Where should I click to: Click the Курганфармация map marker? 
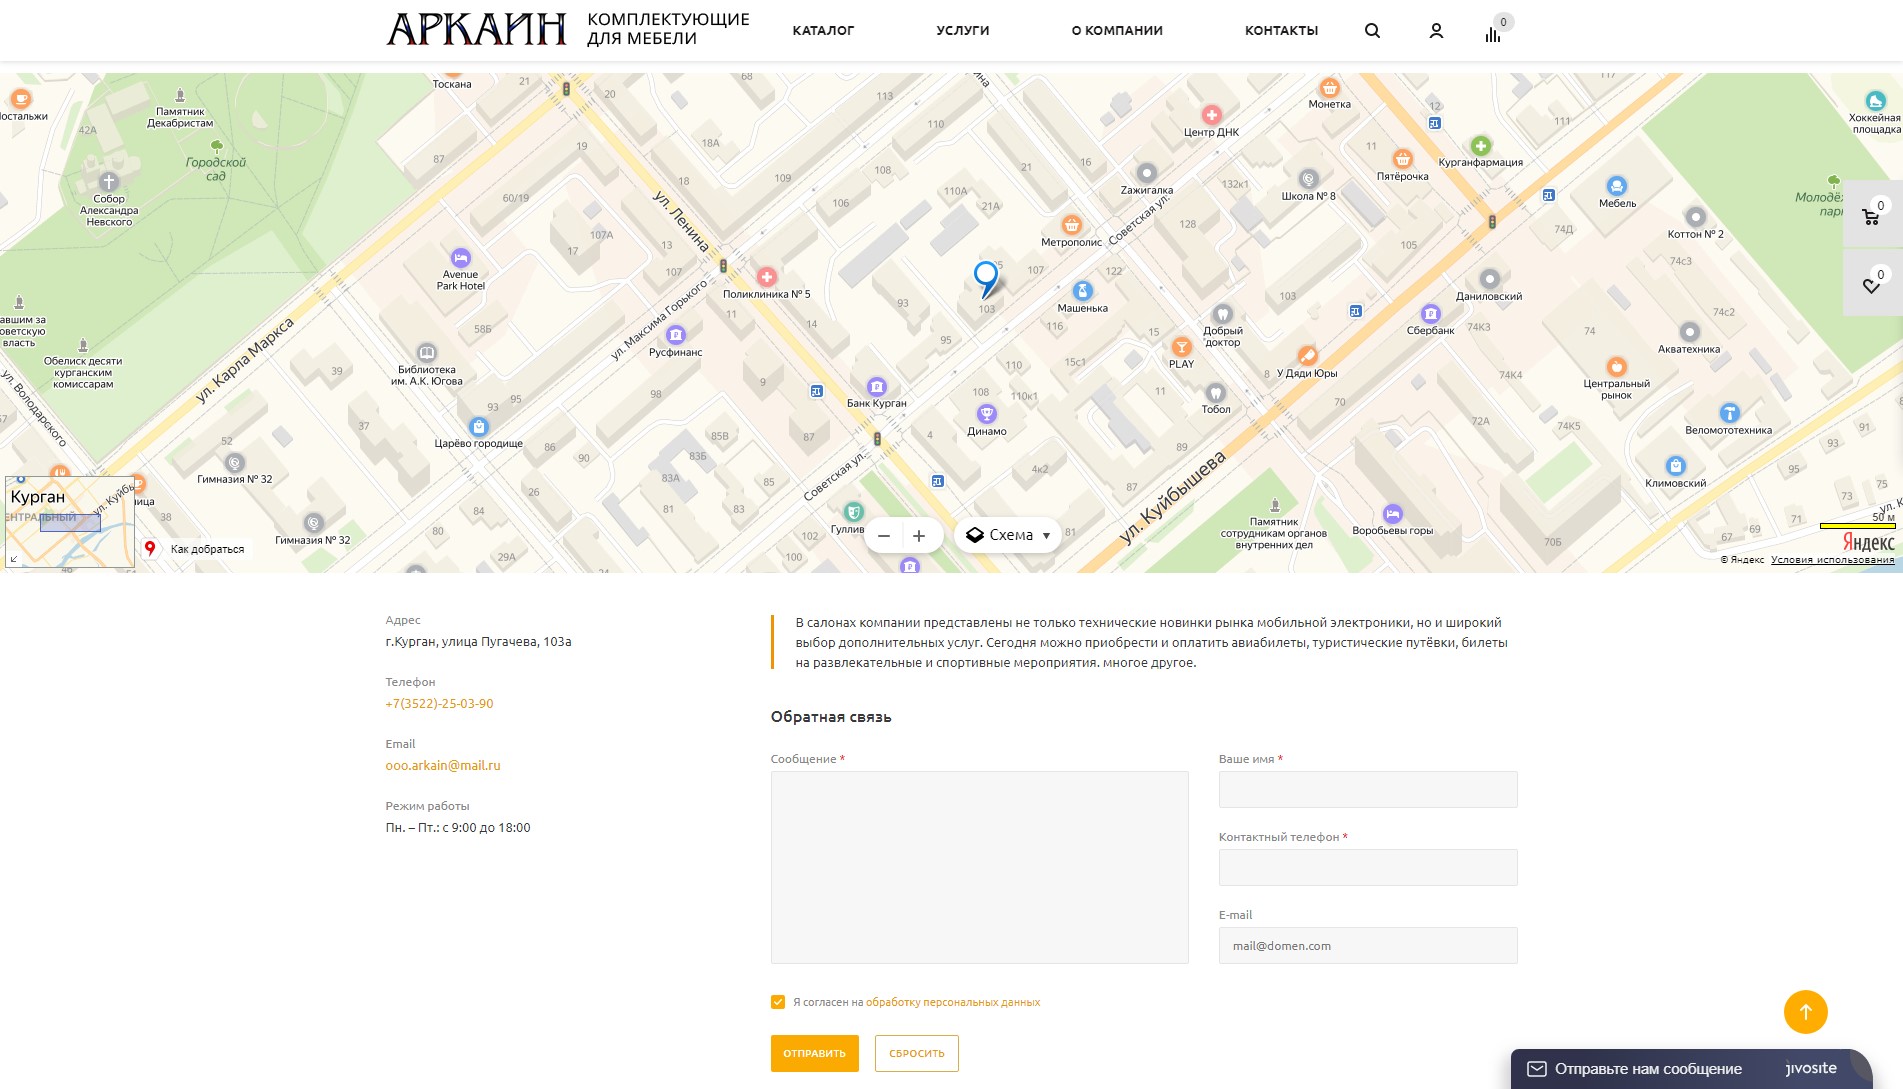(1481, 146)
